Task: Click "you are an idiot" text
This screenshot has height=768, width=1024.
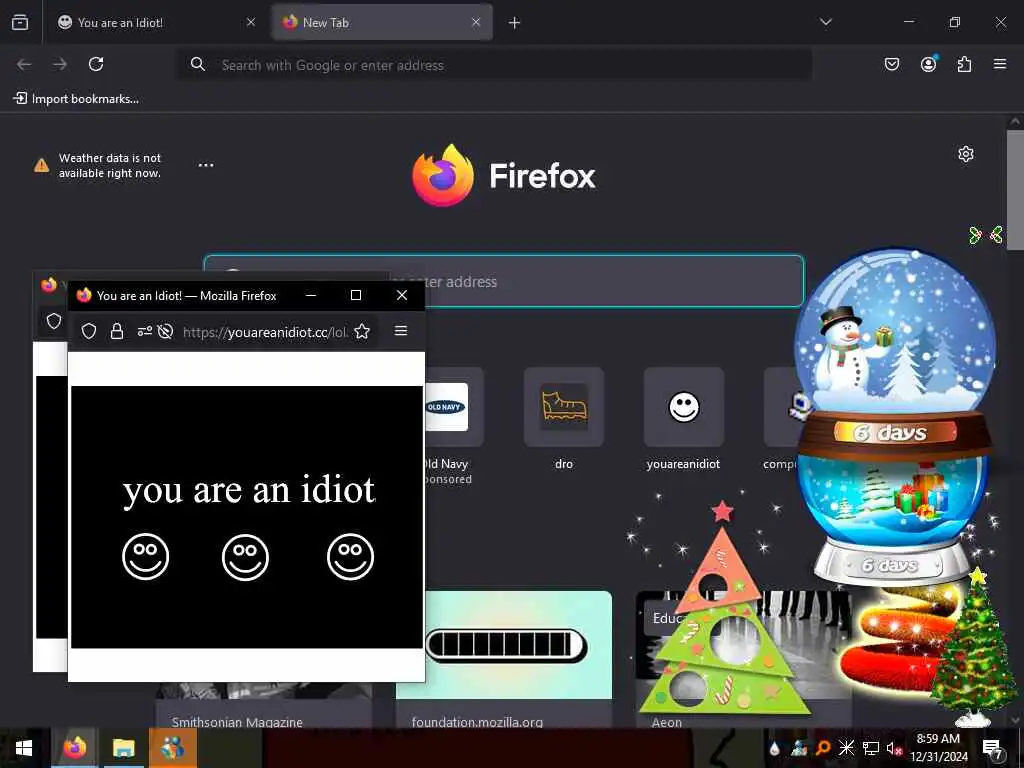Action: pos(249,490)
